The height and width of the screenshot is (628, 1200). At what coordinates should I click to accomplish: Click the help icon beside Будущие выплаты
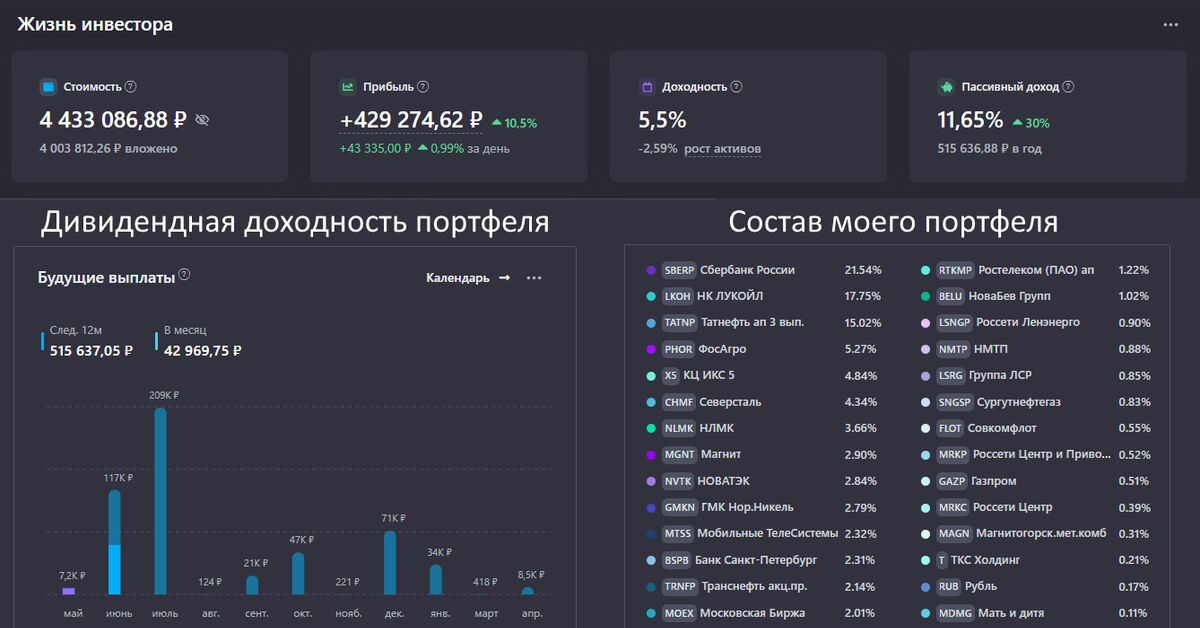(184, 276)
